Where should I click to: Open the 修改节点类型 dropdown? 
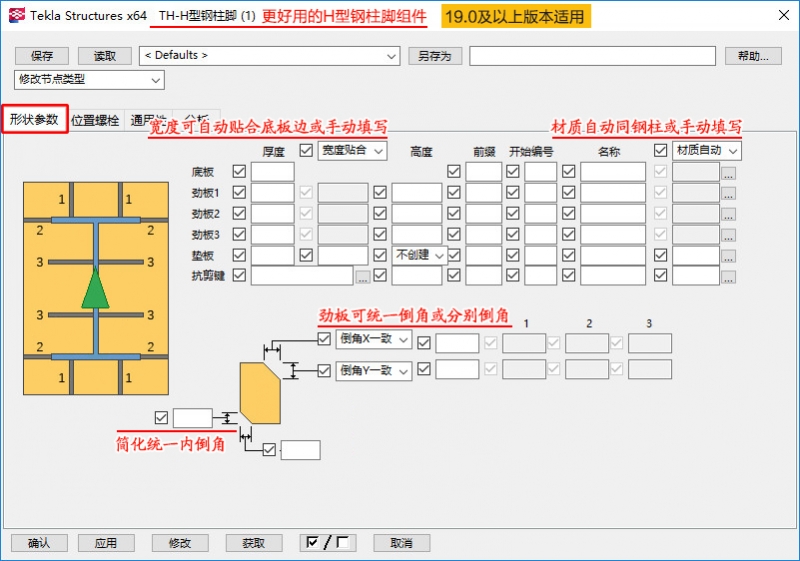[x=89, y=80]
